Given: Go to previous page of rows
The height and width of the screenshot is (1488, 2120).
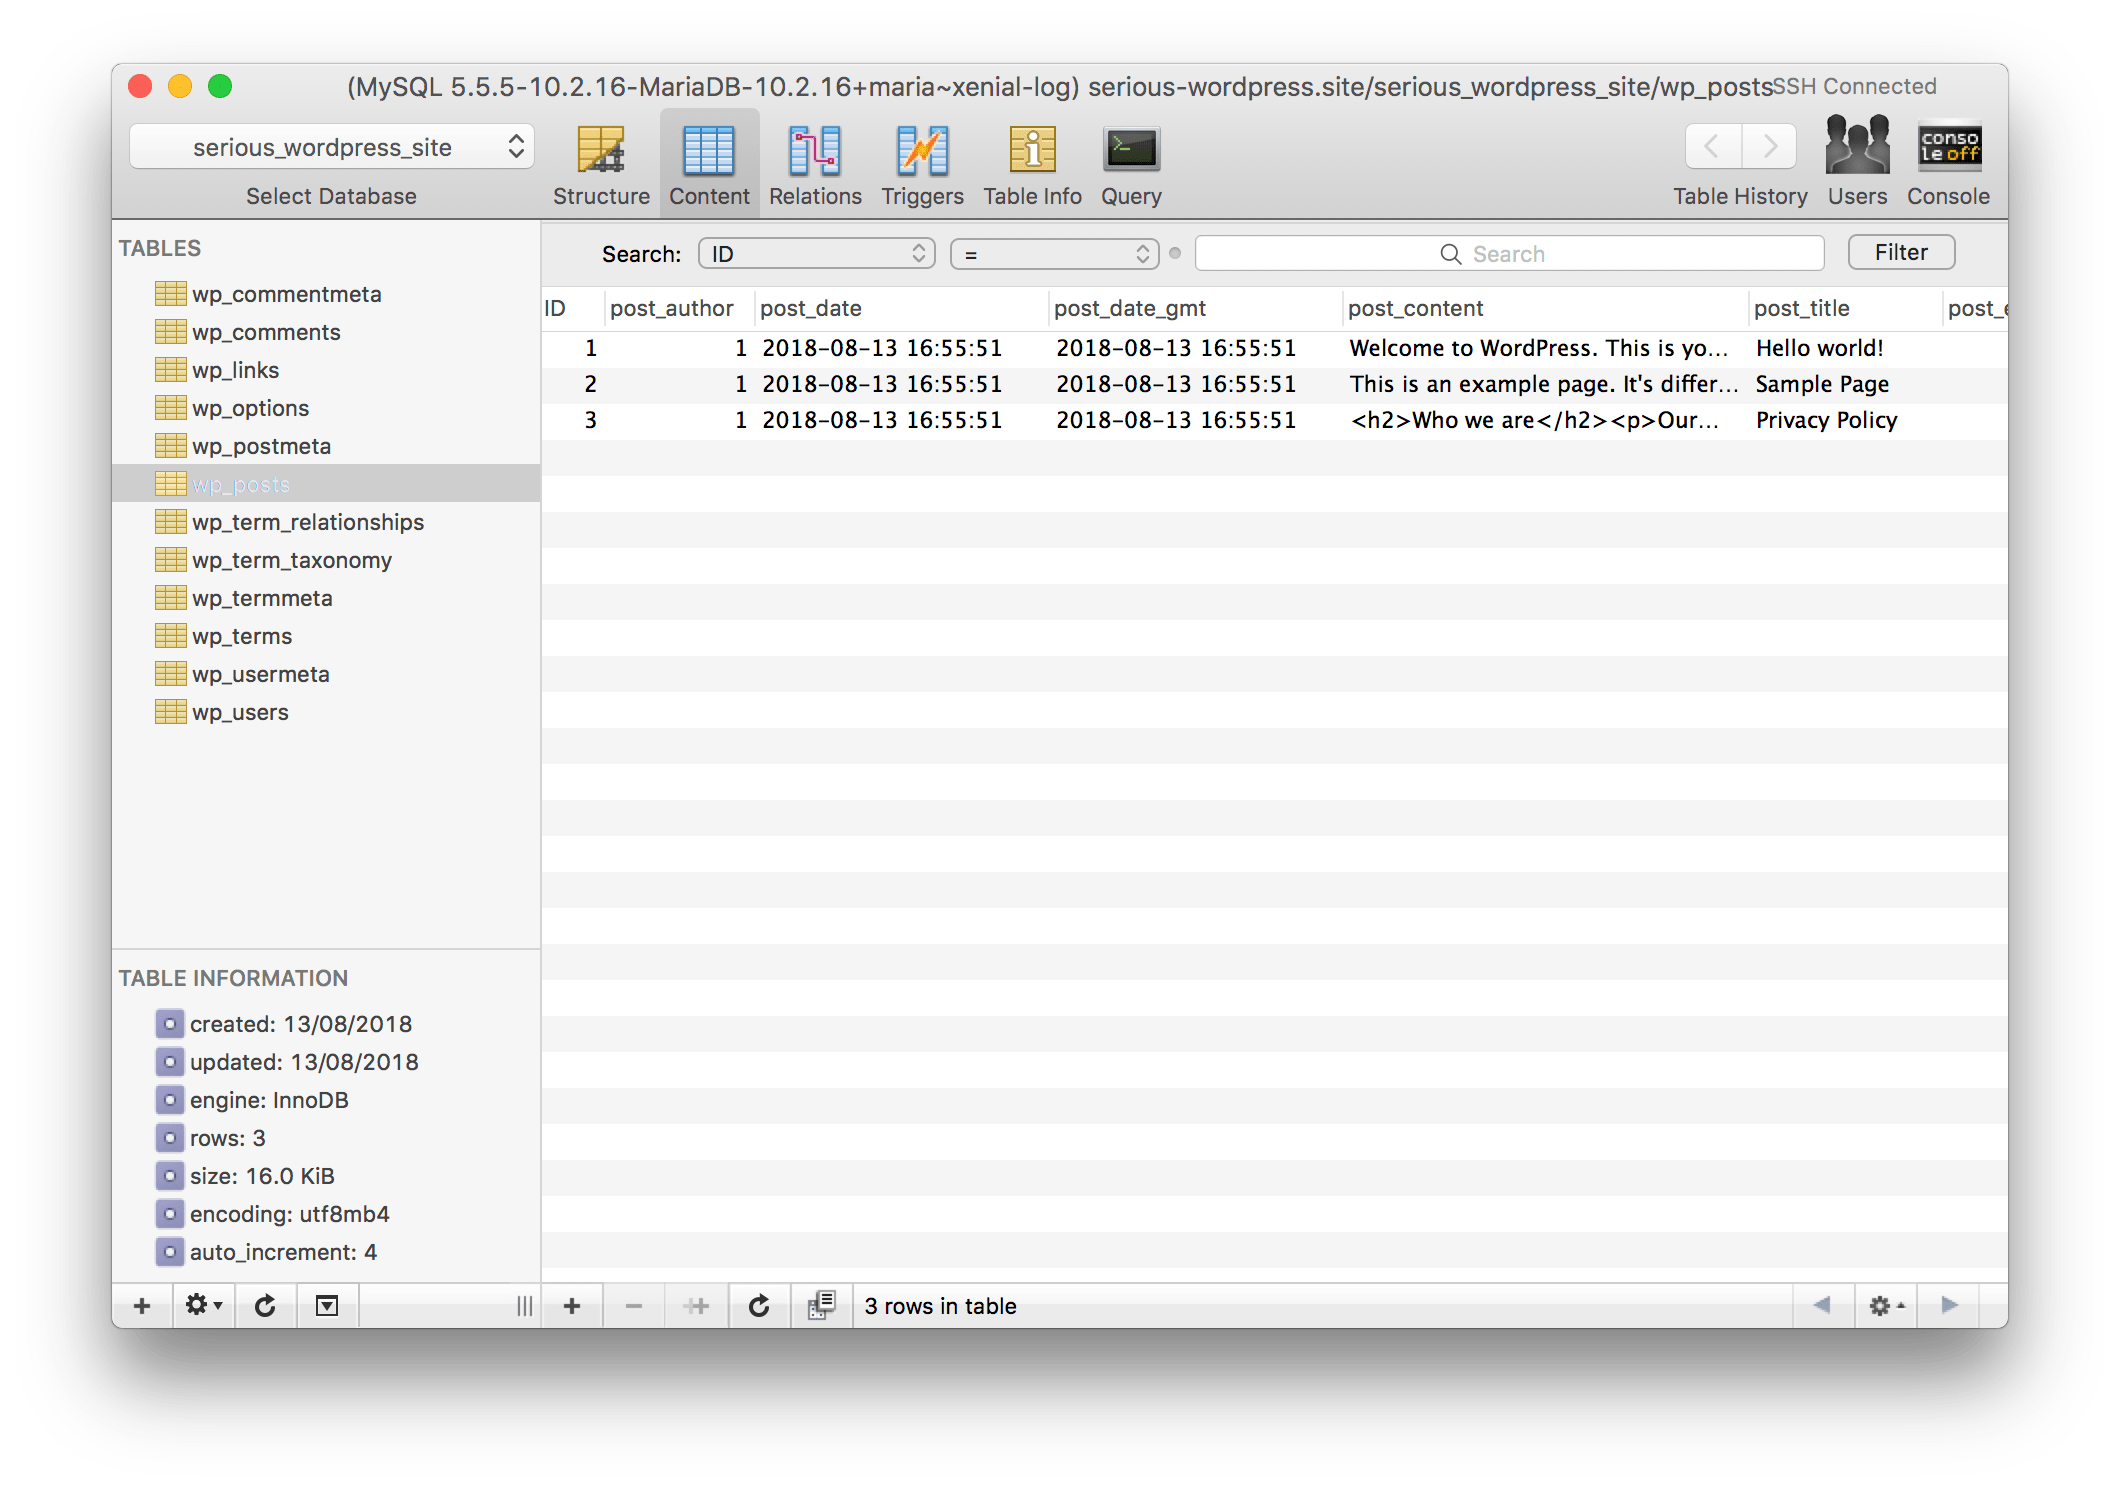Looking at the screenshot, I should click(1822, 1306).
